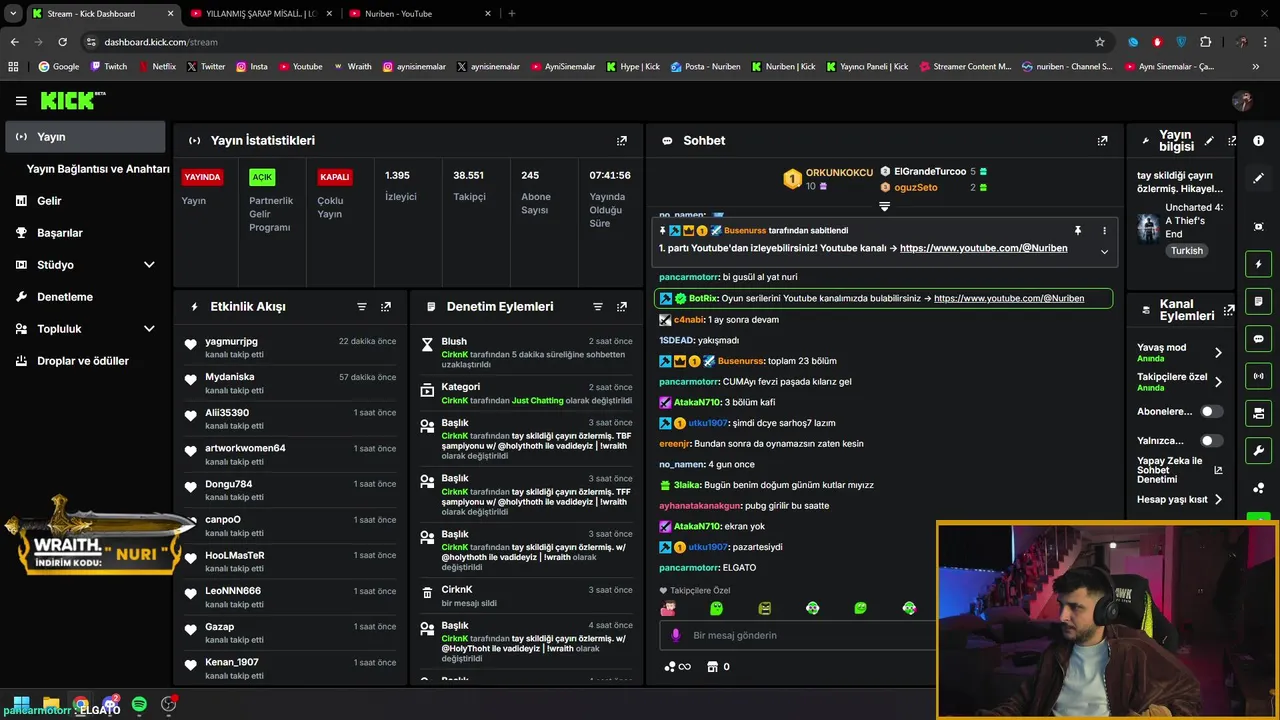Pop out the Etkinlik Akışı panel
The height and width of the screenshot is (720, 1280).
(x=386, y=307)
